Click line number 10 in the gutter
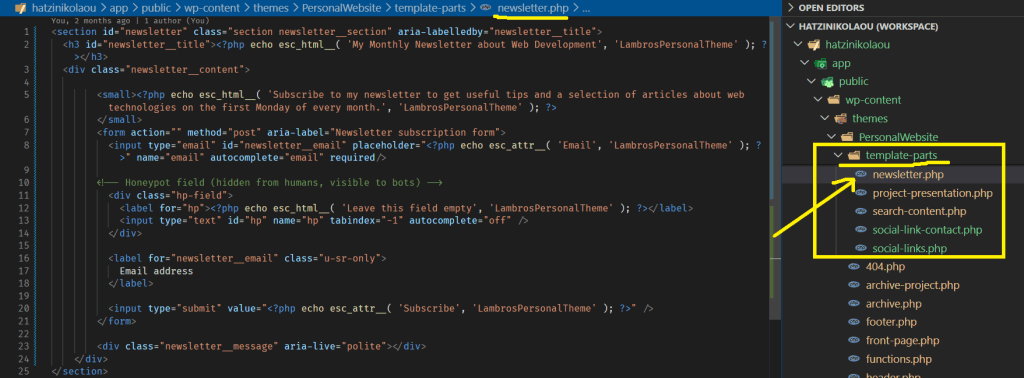1024x378 pixels. 23,182
